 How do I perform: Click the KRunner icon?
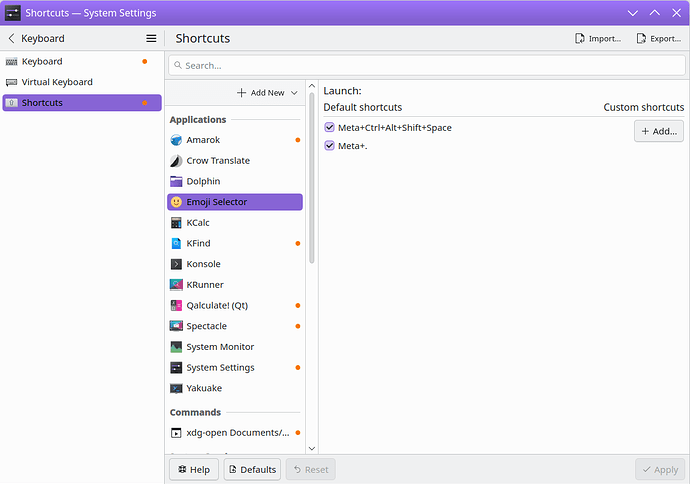[176, 285]
